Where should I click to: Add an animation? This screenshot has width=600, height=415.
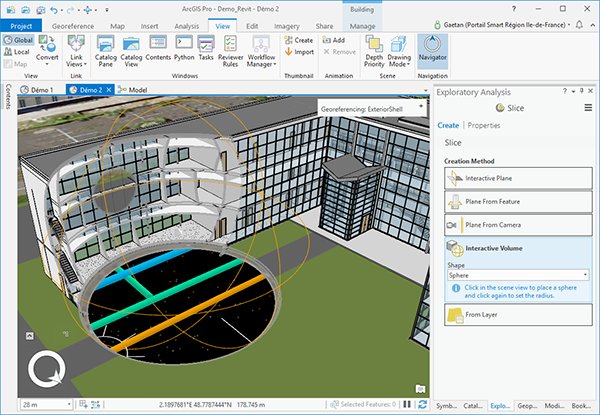pos(334,40)
